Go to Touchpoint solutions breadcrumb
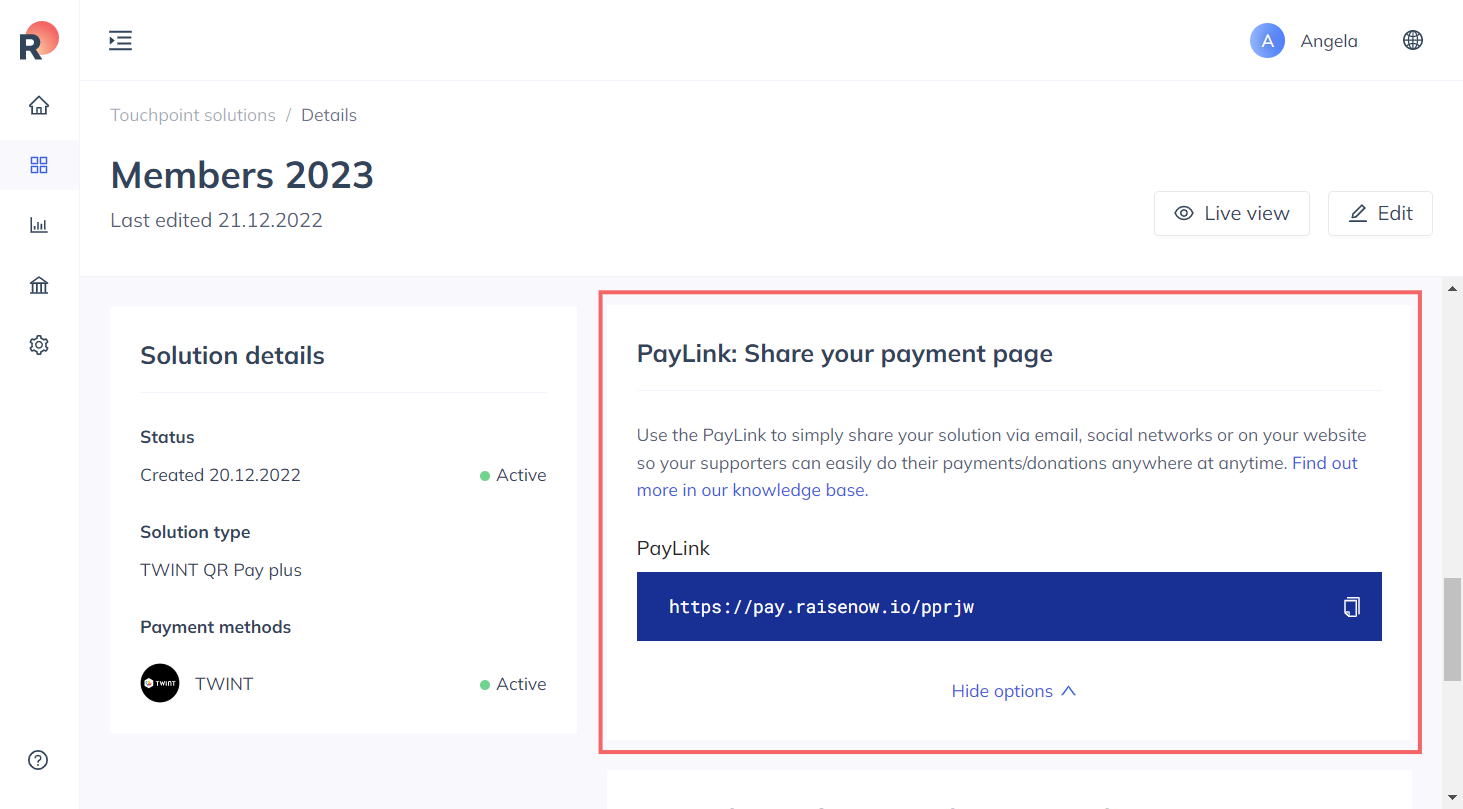Viewport: 1463px width, 809px height. tap(193, 115)
